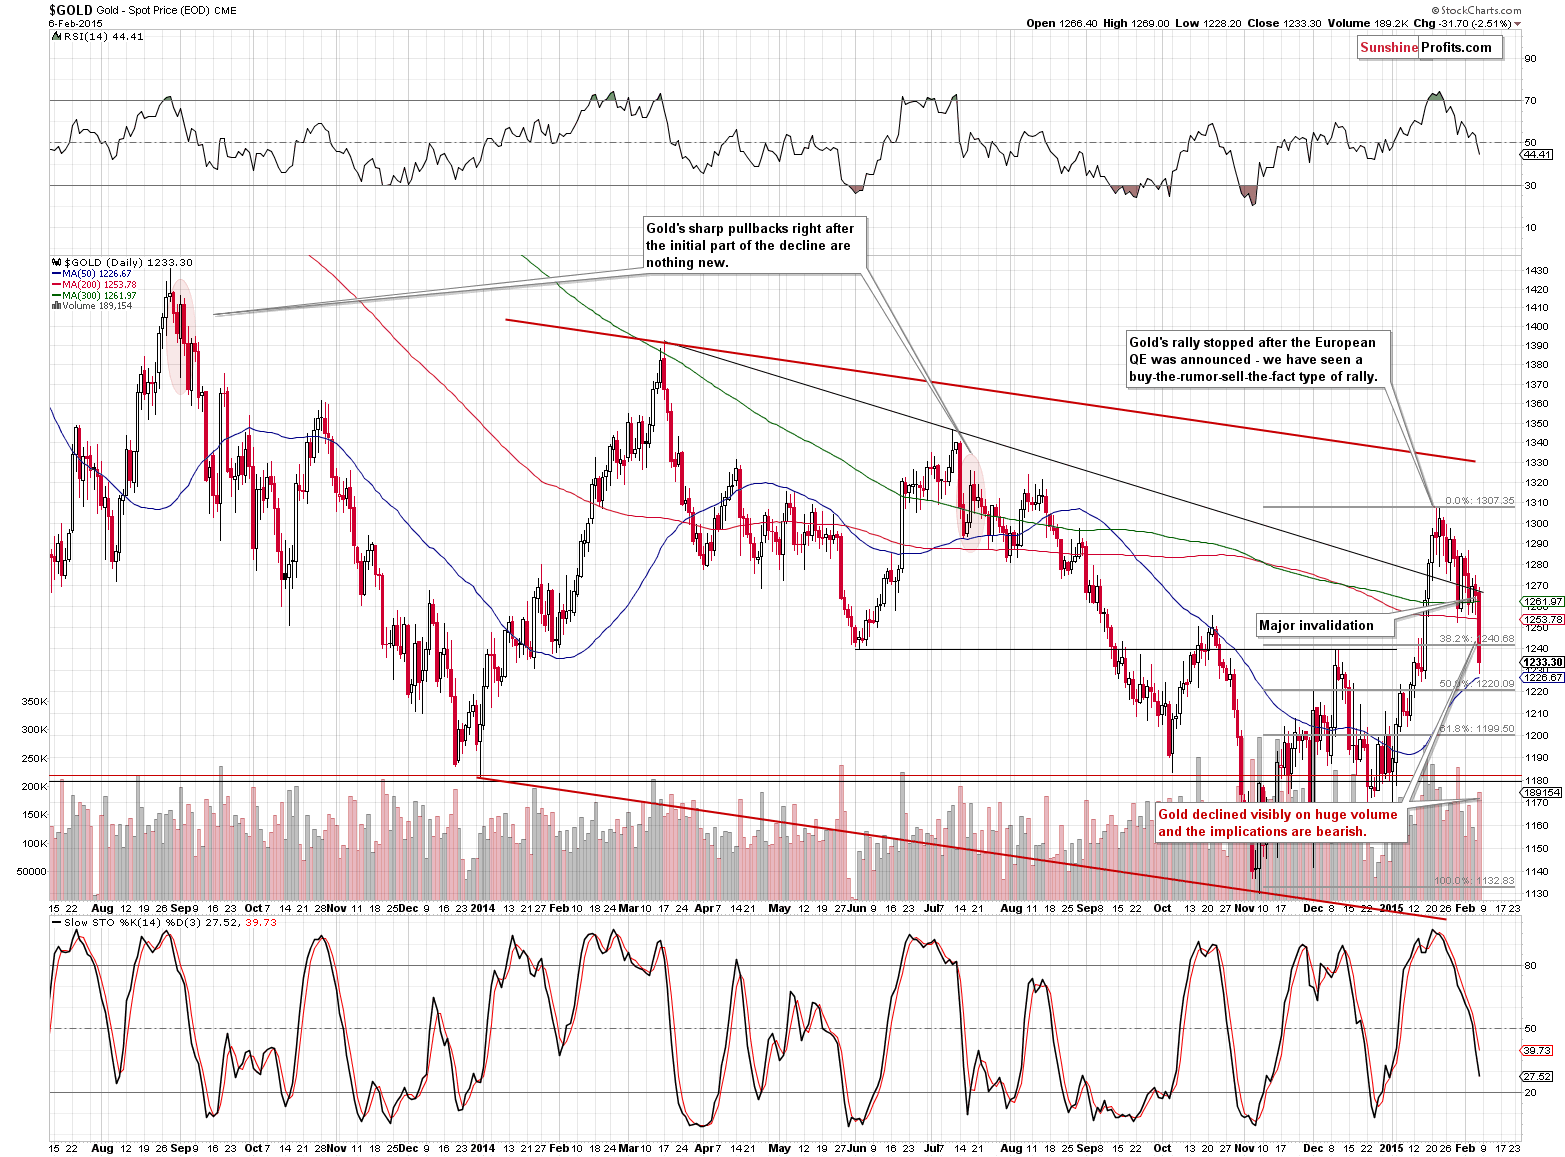Image resolution: width=1565 pixels, height=1157 pixels.
Task: Click the 0.0%: 1307.35 Fibonacci label
Action: (1480, 501)
